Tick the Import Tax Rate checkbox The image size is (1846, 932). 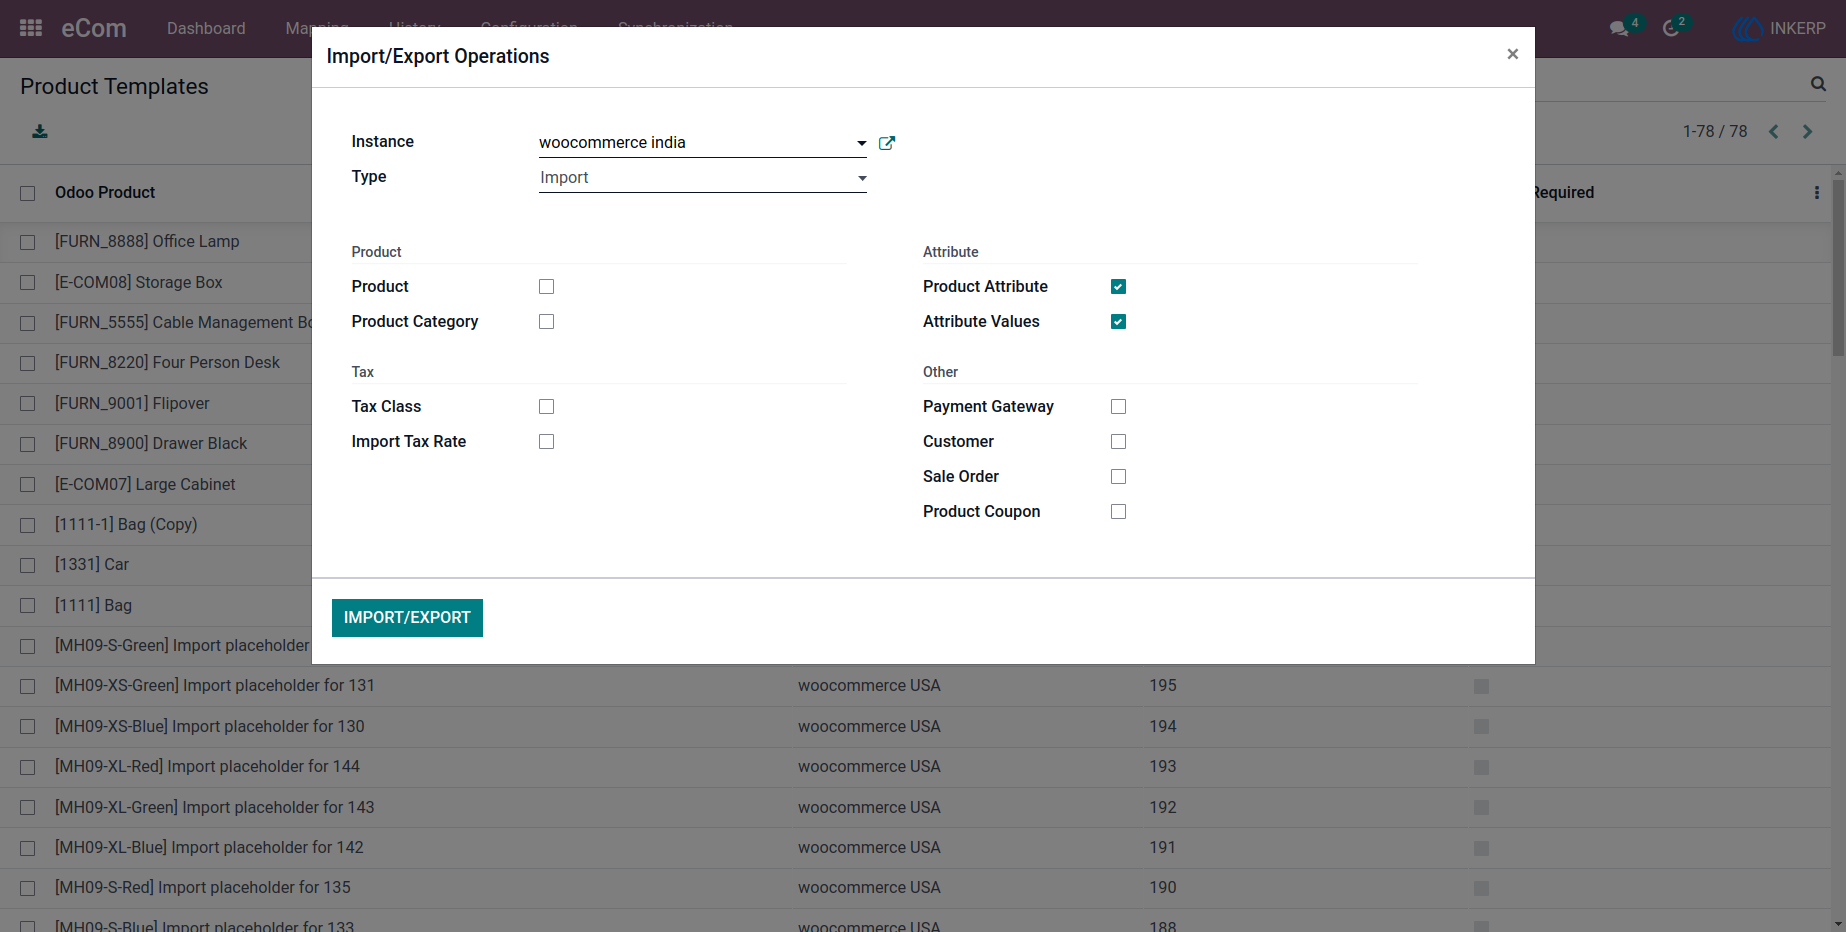(x=546, y=442)
